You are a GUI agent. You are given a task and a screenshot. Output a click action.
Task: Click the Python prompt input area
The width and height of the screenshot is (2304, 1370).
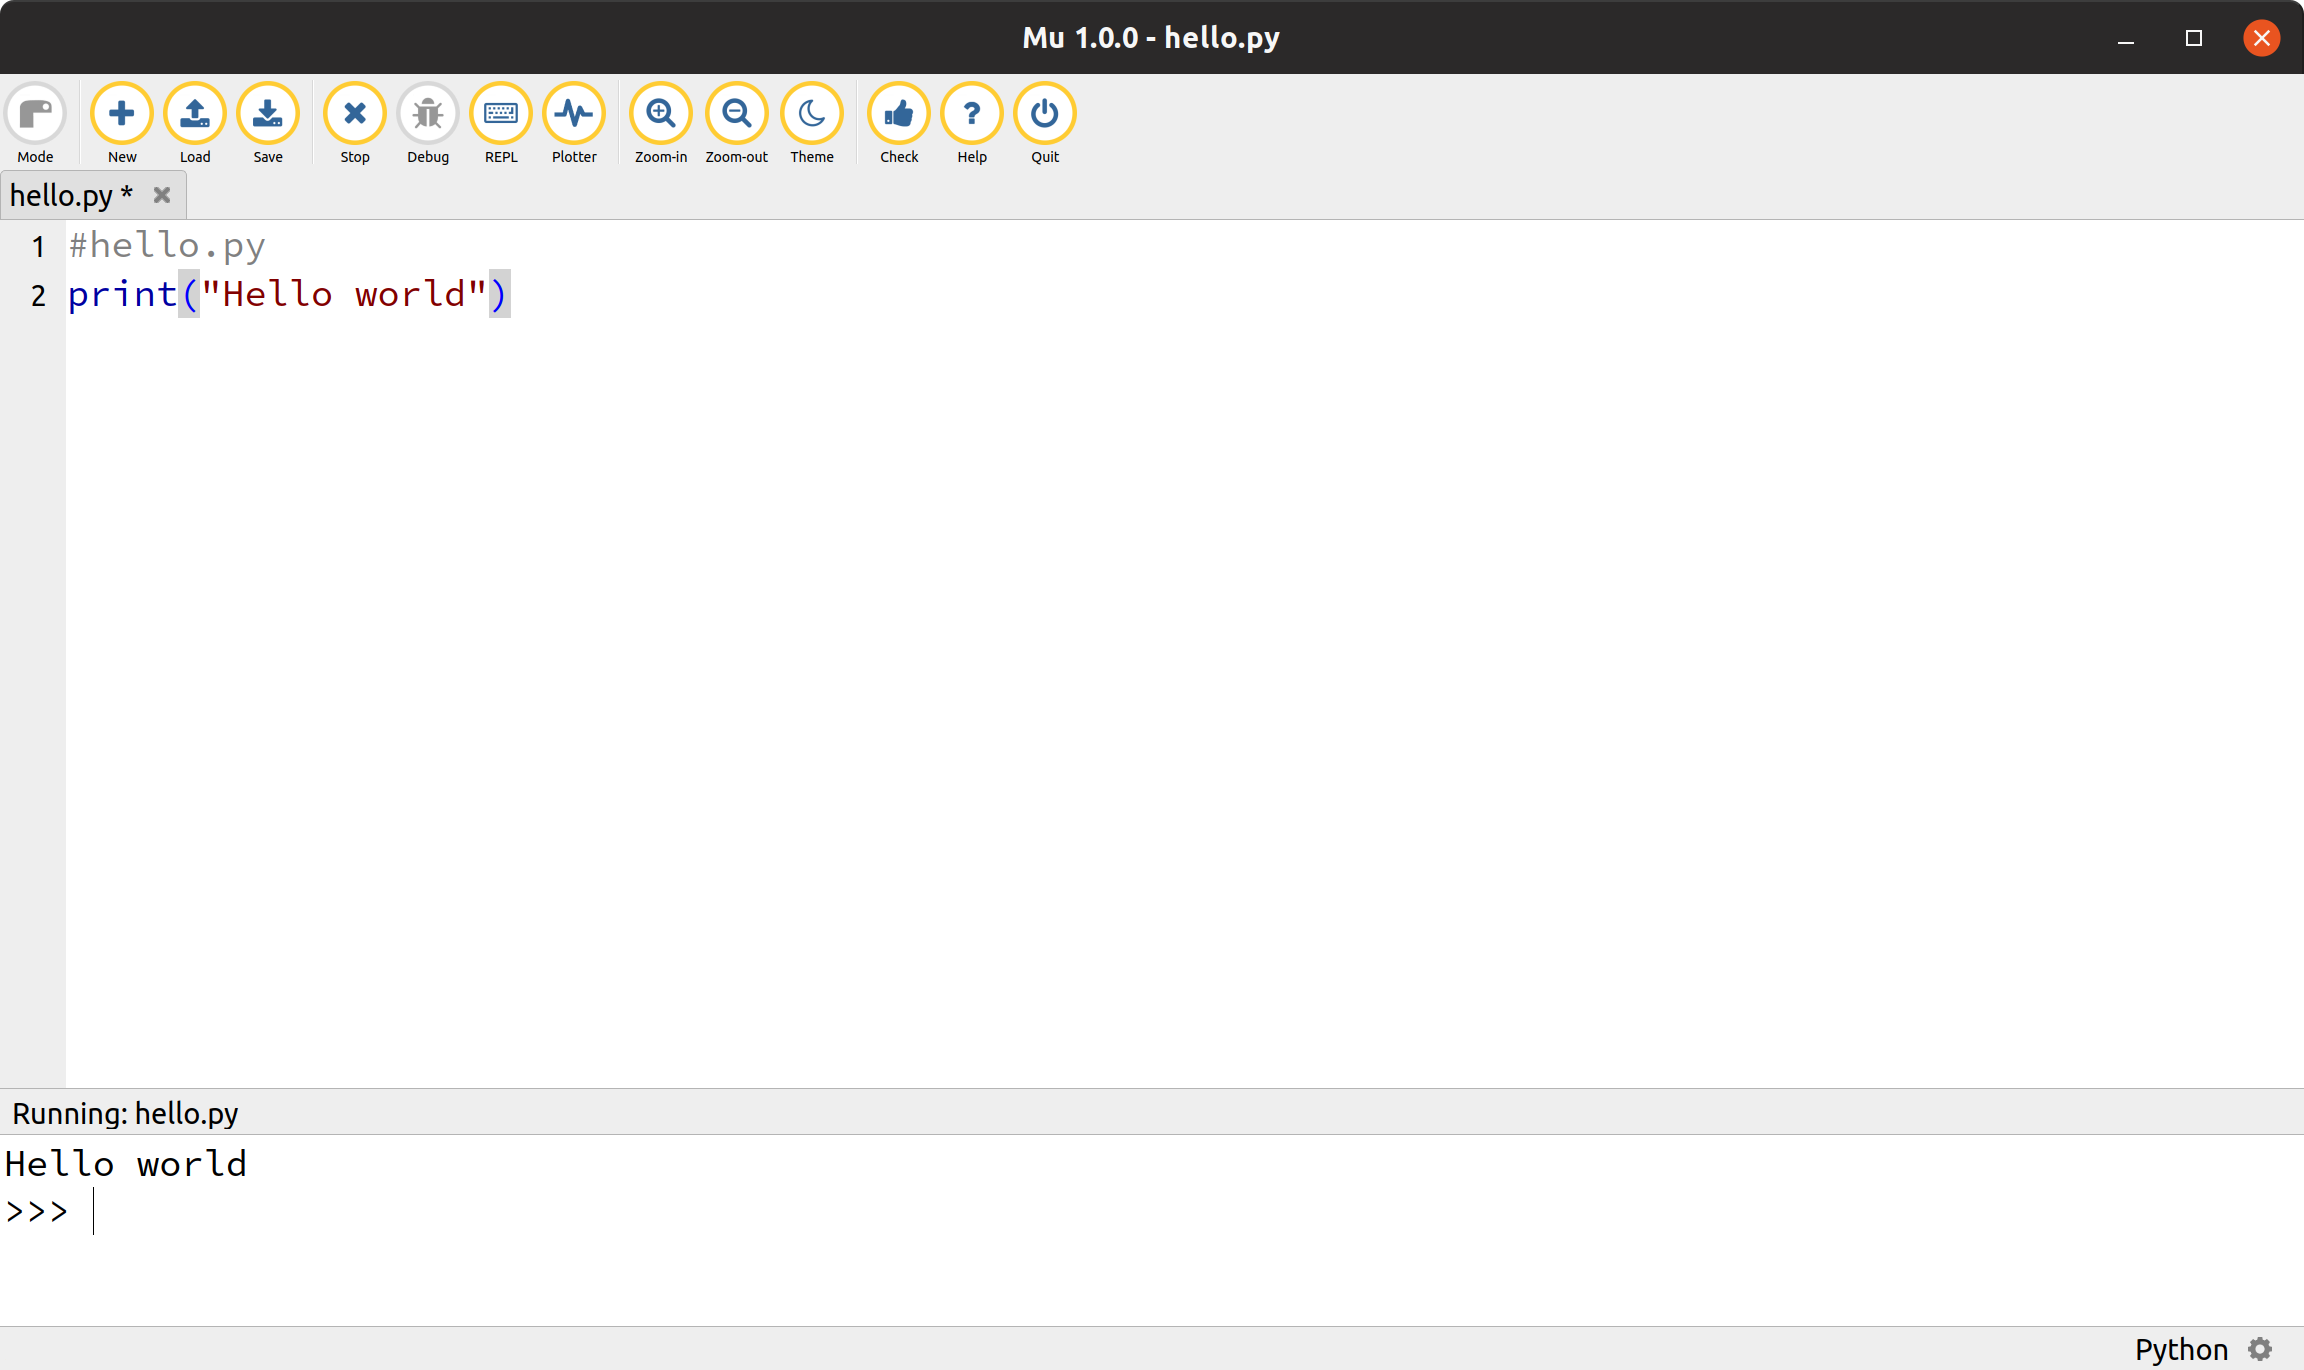(x=1151, y=1211)
